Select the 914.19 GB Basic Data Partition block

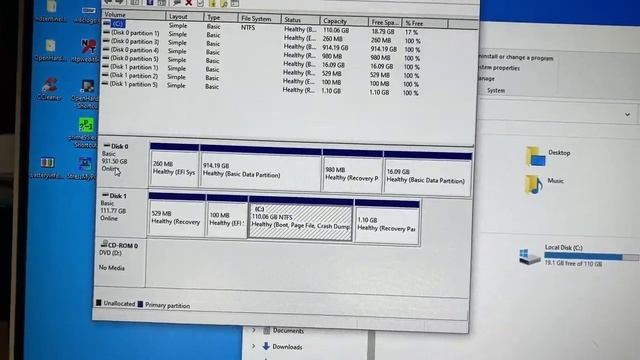tap(260, 168)
